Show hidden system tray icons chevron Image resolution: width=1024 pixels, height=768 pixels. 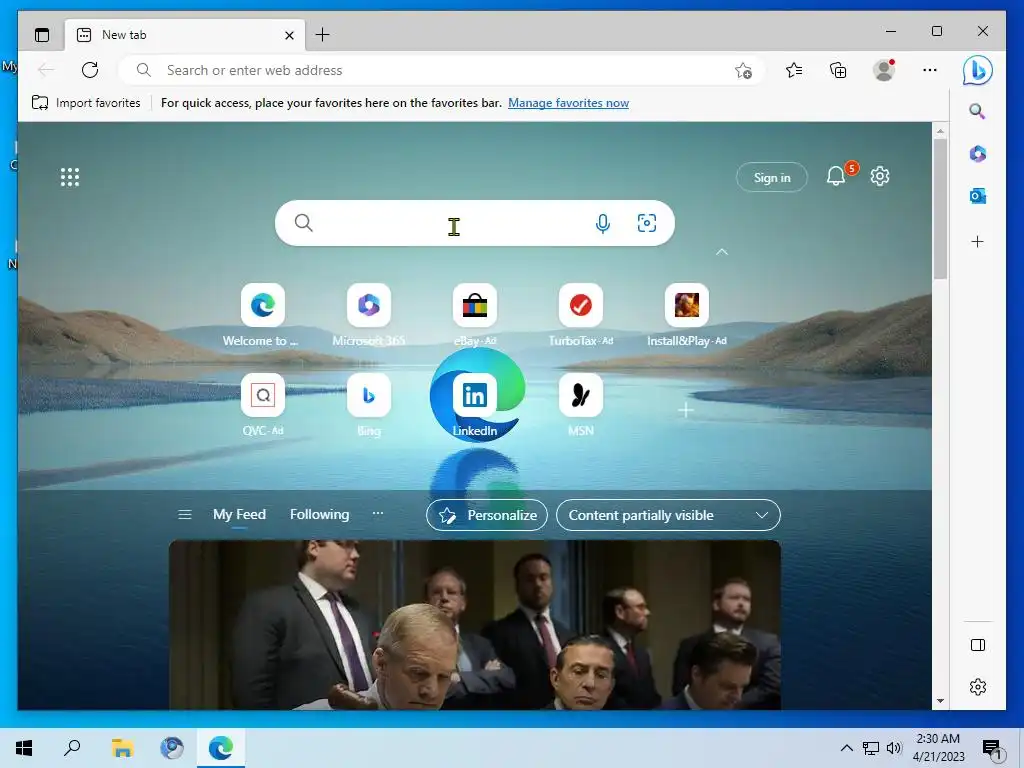(846, 748)
